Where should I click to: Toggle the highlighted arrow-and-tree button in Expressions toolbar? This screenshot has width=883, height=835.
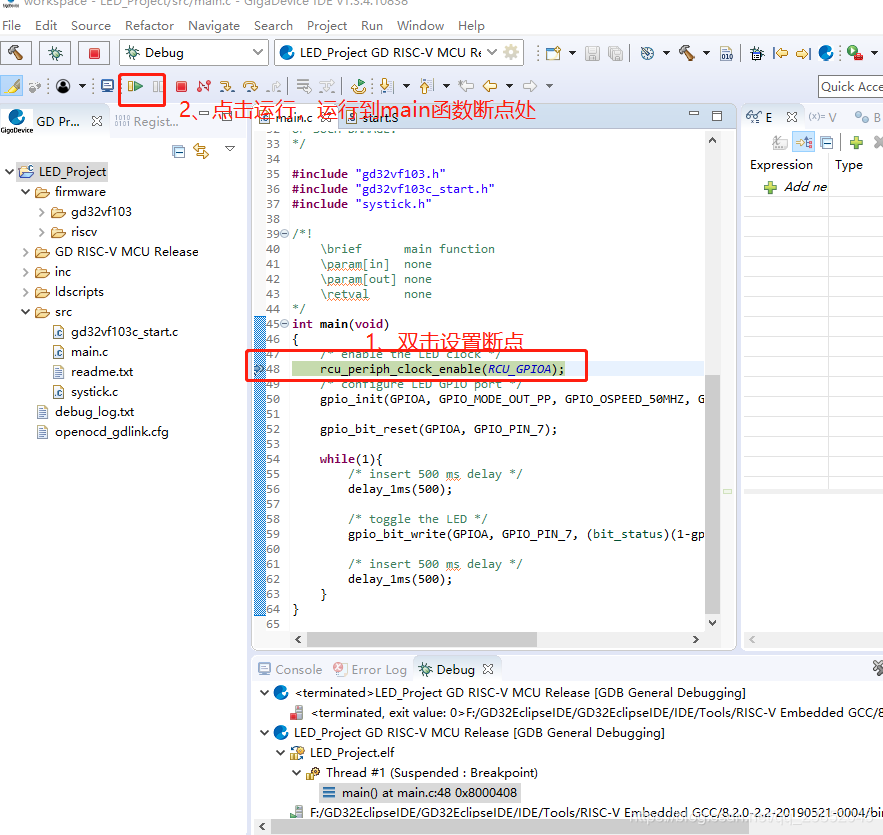[x=804, y=142]
